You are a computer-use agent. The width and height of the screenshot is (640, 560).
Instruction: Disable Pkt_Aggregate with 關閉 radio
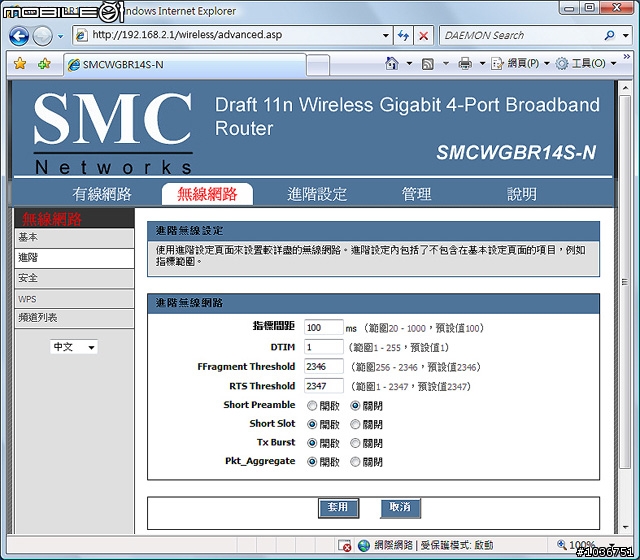tap(355, 462)
